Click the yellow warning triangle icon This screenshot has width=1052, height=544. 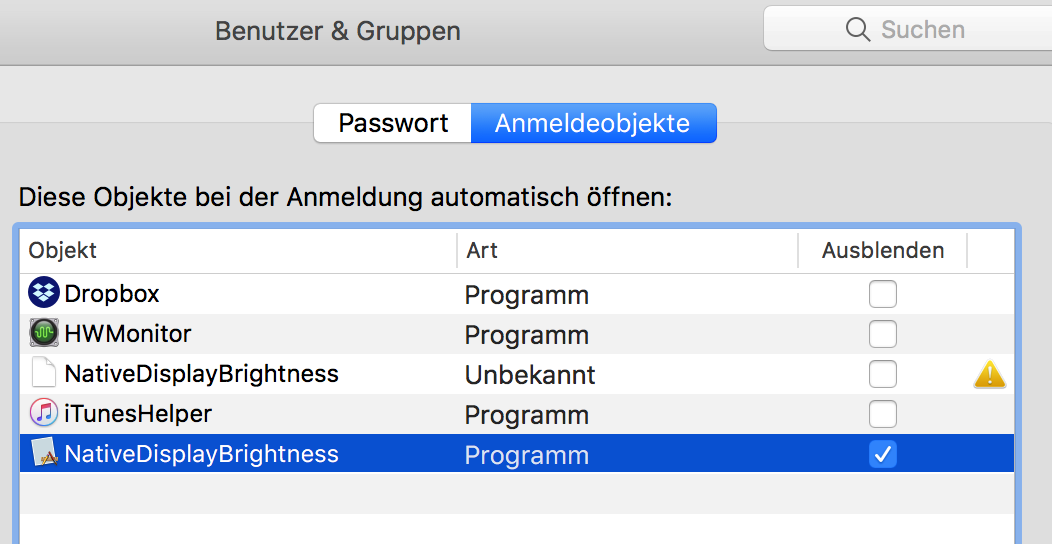990,374
